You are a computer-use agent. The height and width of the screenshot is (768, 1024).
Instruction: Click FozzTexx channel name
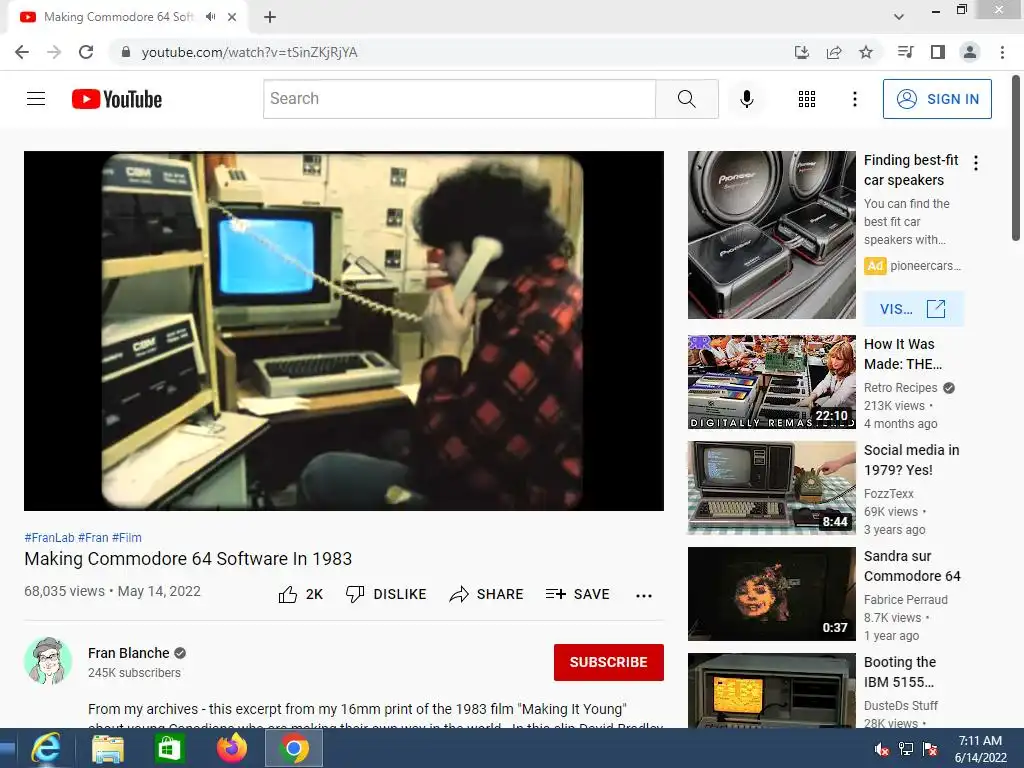(889, 494)
